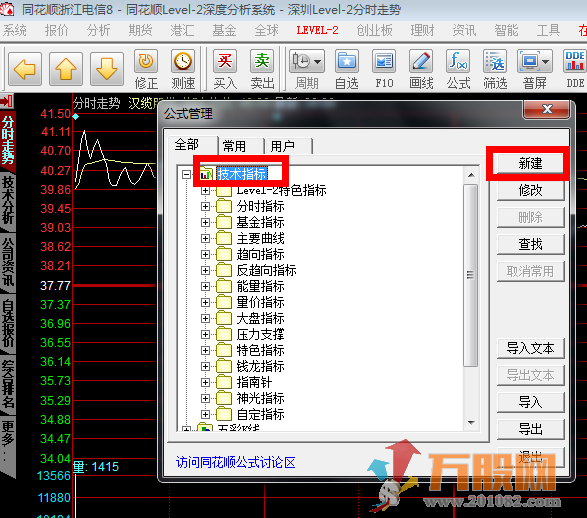Switch to the 常用 tab
Image resolution: width=587 pixels, height=518 pixels.
pos(240,146)
